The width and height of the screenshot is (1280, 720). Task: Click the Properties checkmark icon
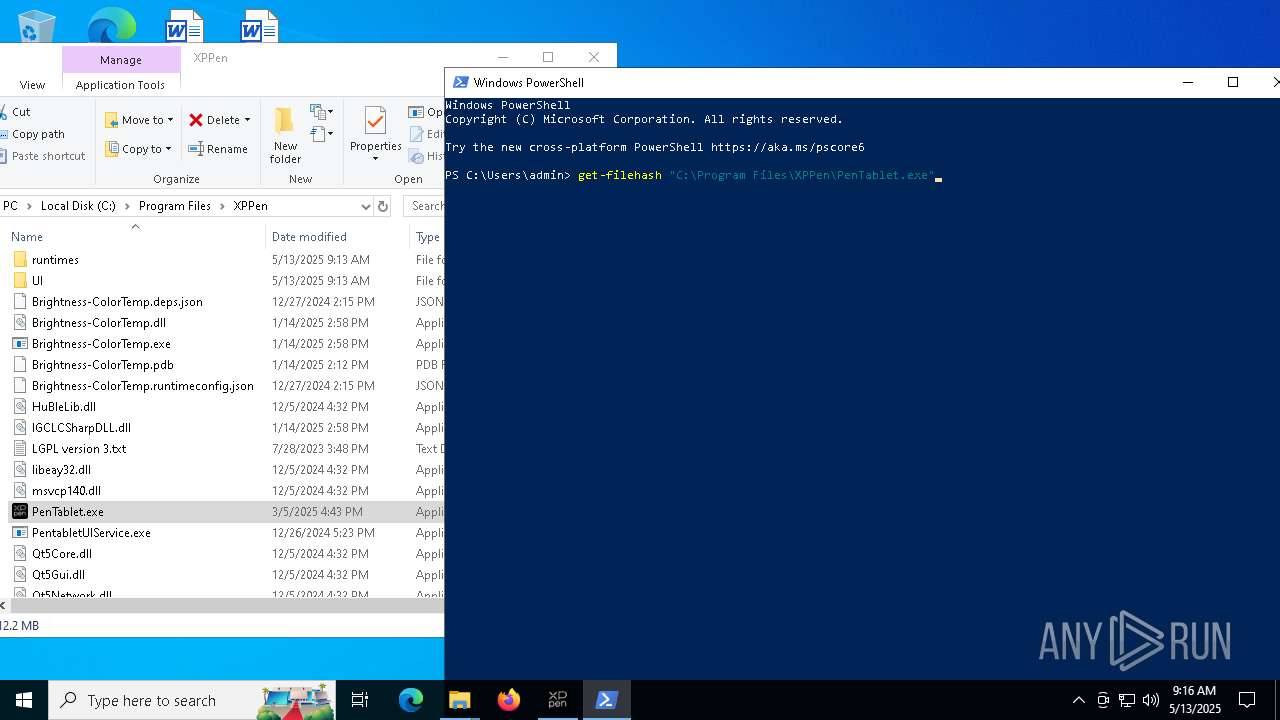click(x=375, y=121)
